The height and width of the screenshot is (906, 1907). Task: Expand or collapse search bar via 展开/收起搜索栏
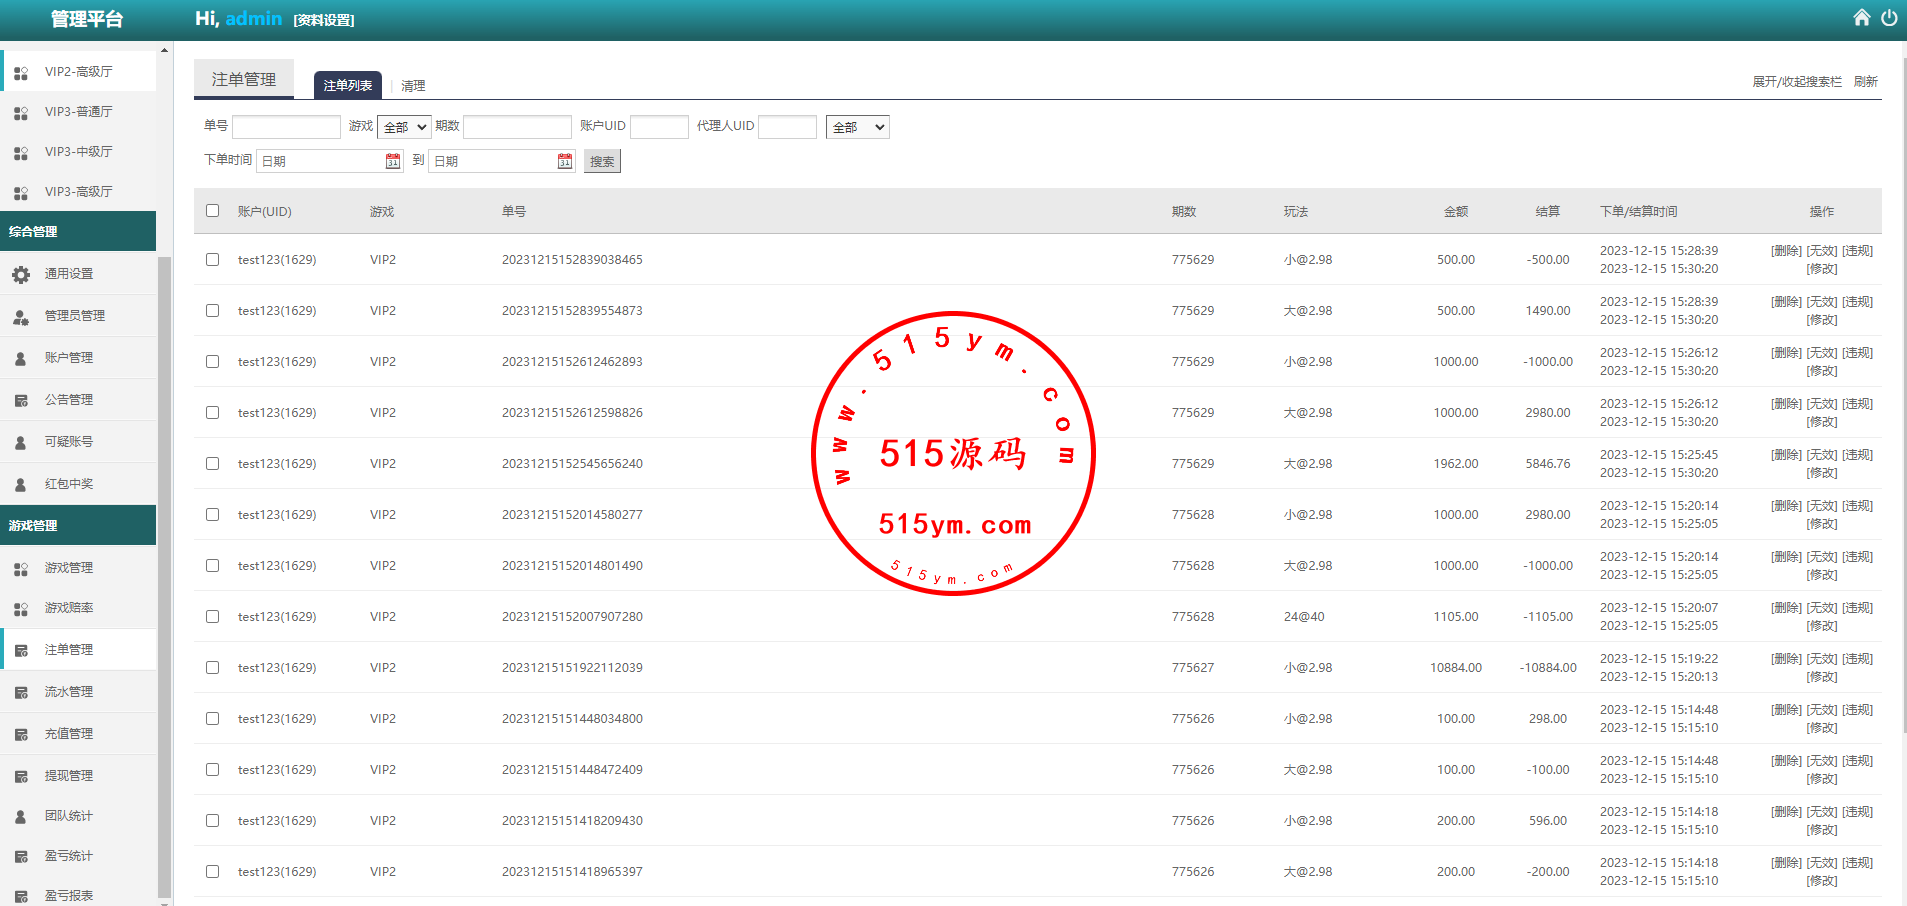pyautogui.click(x=1796, y=82)
